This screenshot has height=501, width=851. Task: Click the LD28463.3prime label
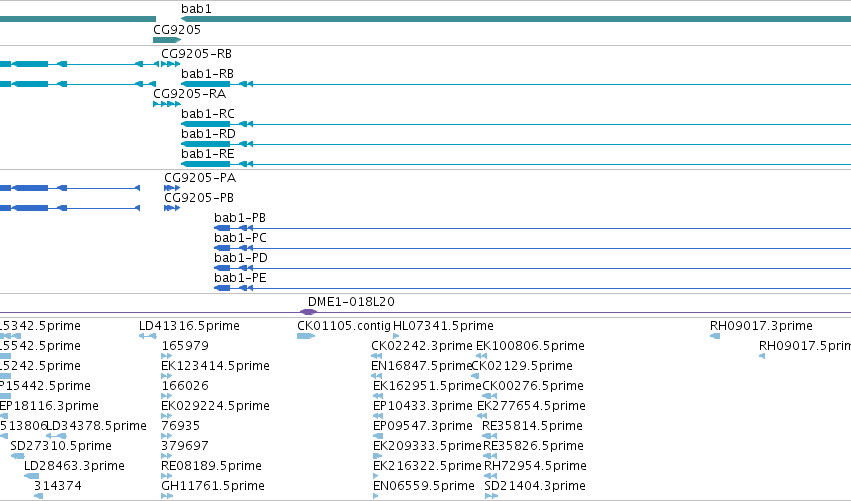pos(74,467)
